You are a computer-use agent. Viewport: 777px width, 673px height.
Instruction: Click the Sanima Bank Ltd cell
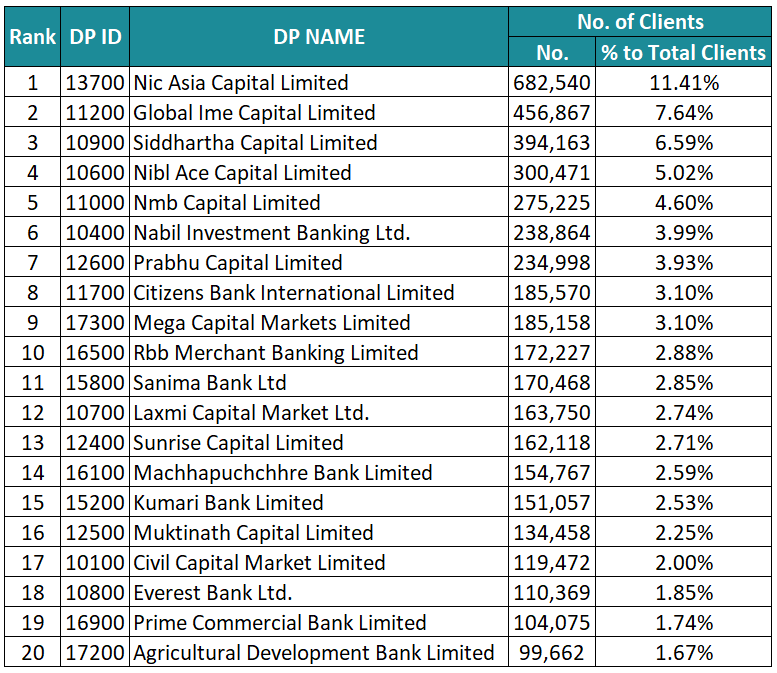[x=210, y=383]
